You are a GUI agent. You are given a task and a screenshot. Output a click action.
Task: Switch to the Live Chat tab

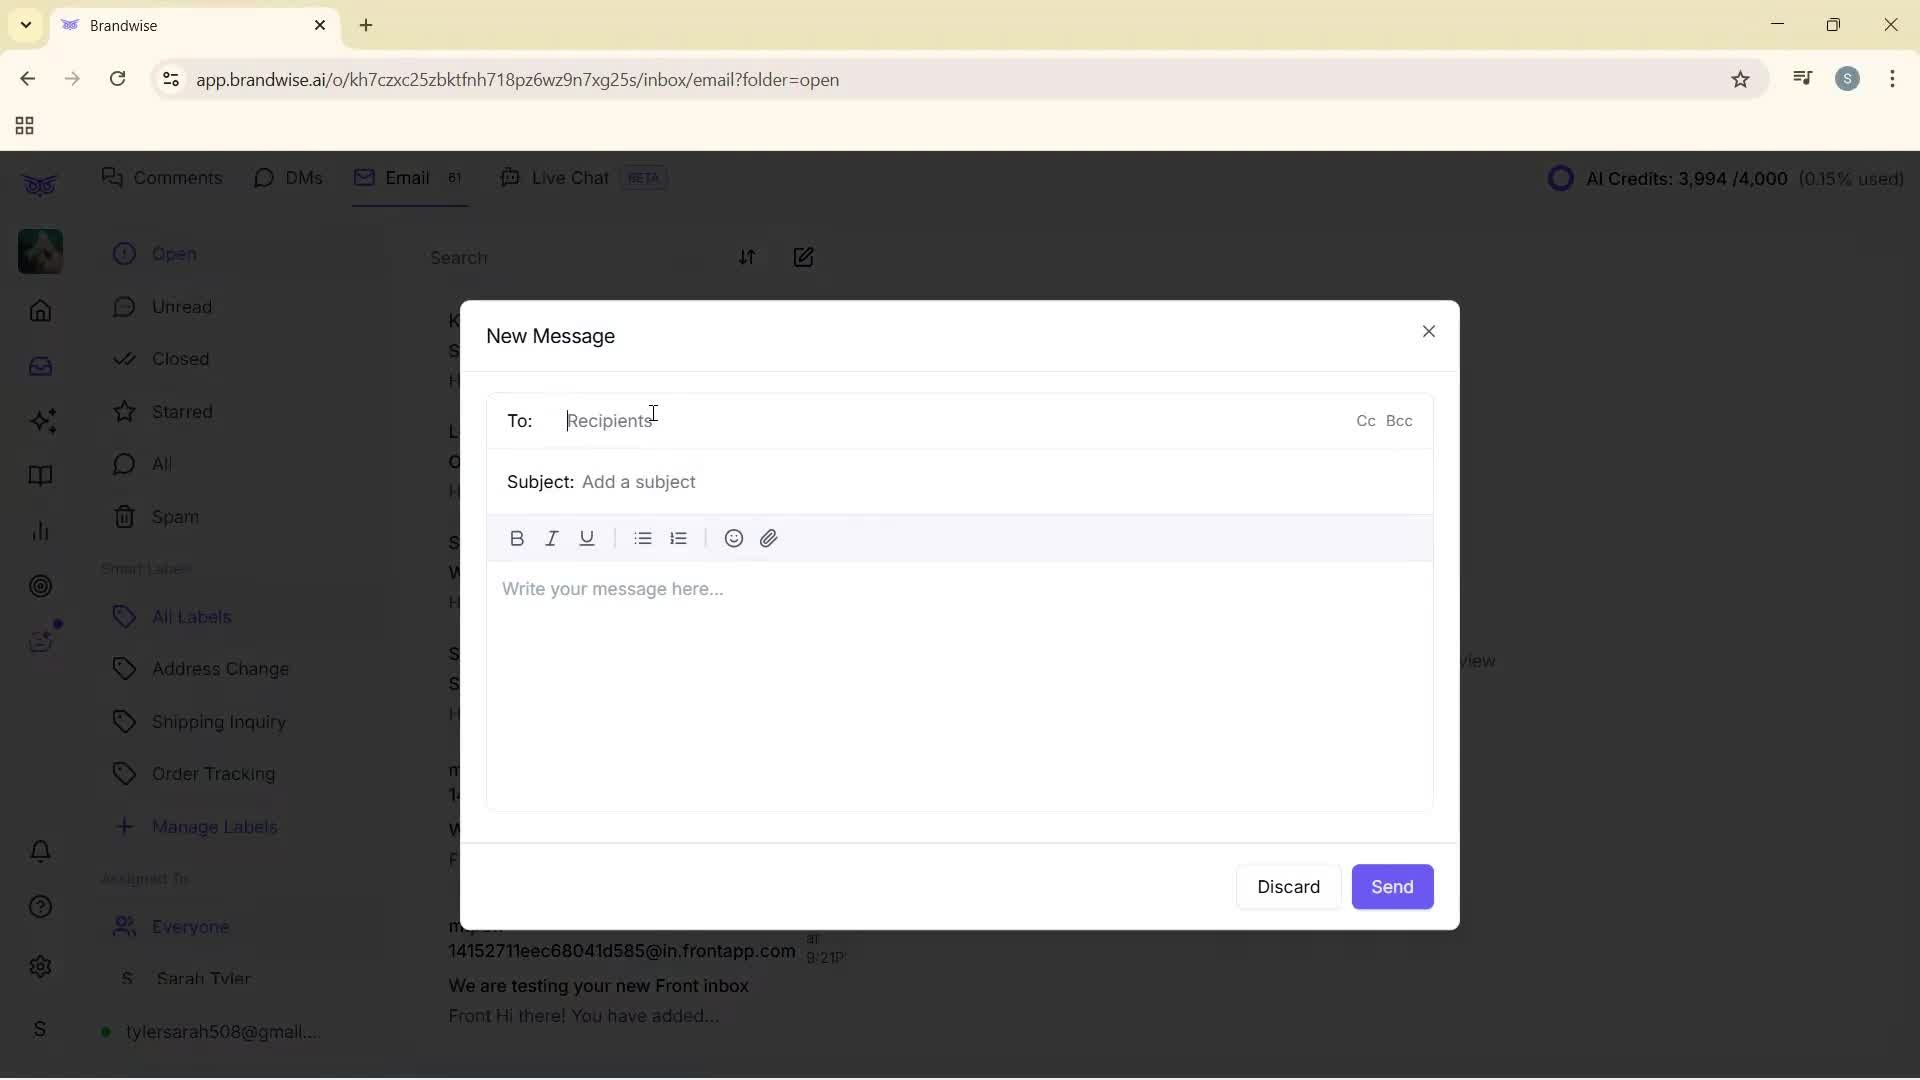[x=568, y=177]
